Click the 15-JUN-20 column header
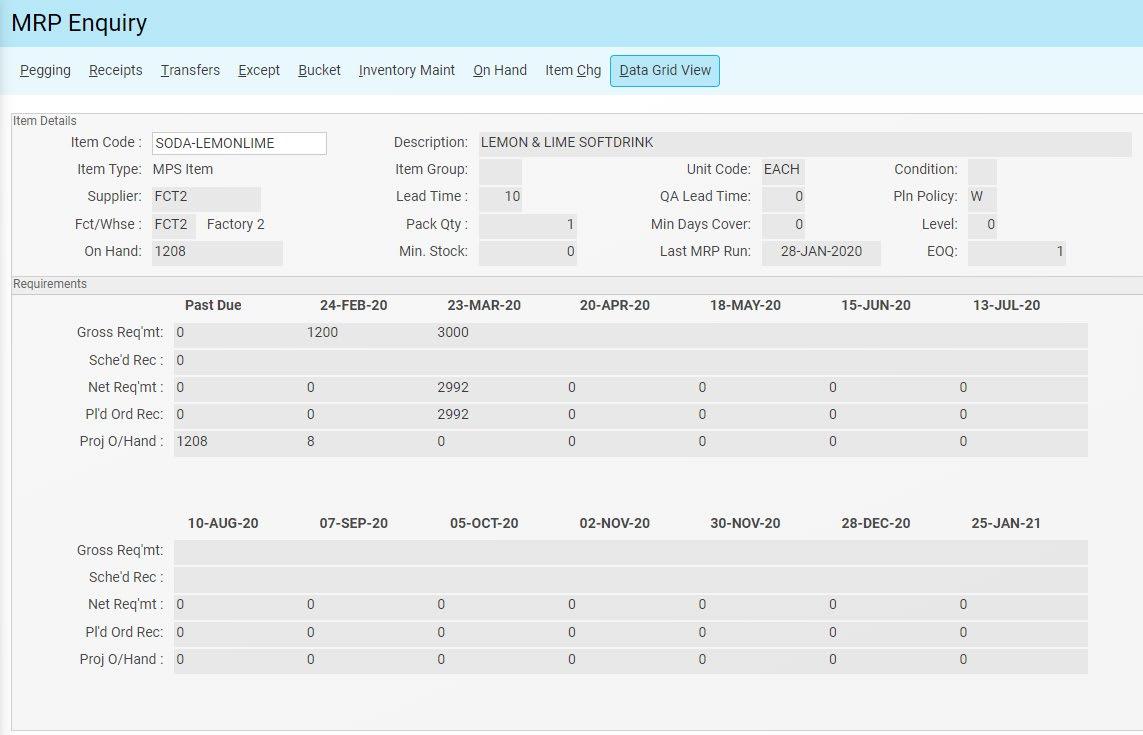The height and width of the screenshot is (735, 1143). point(875,306)
